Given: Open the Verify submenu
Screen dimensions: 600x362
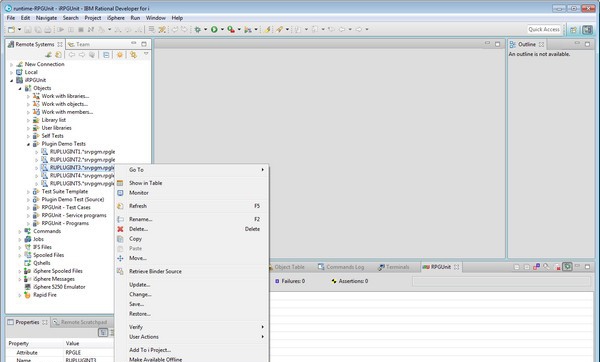Looking at the screenshot, I should [192, 327].
